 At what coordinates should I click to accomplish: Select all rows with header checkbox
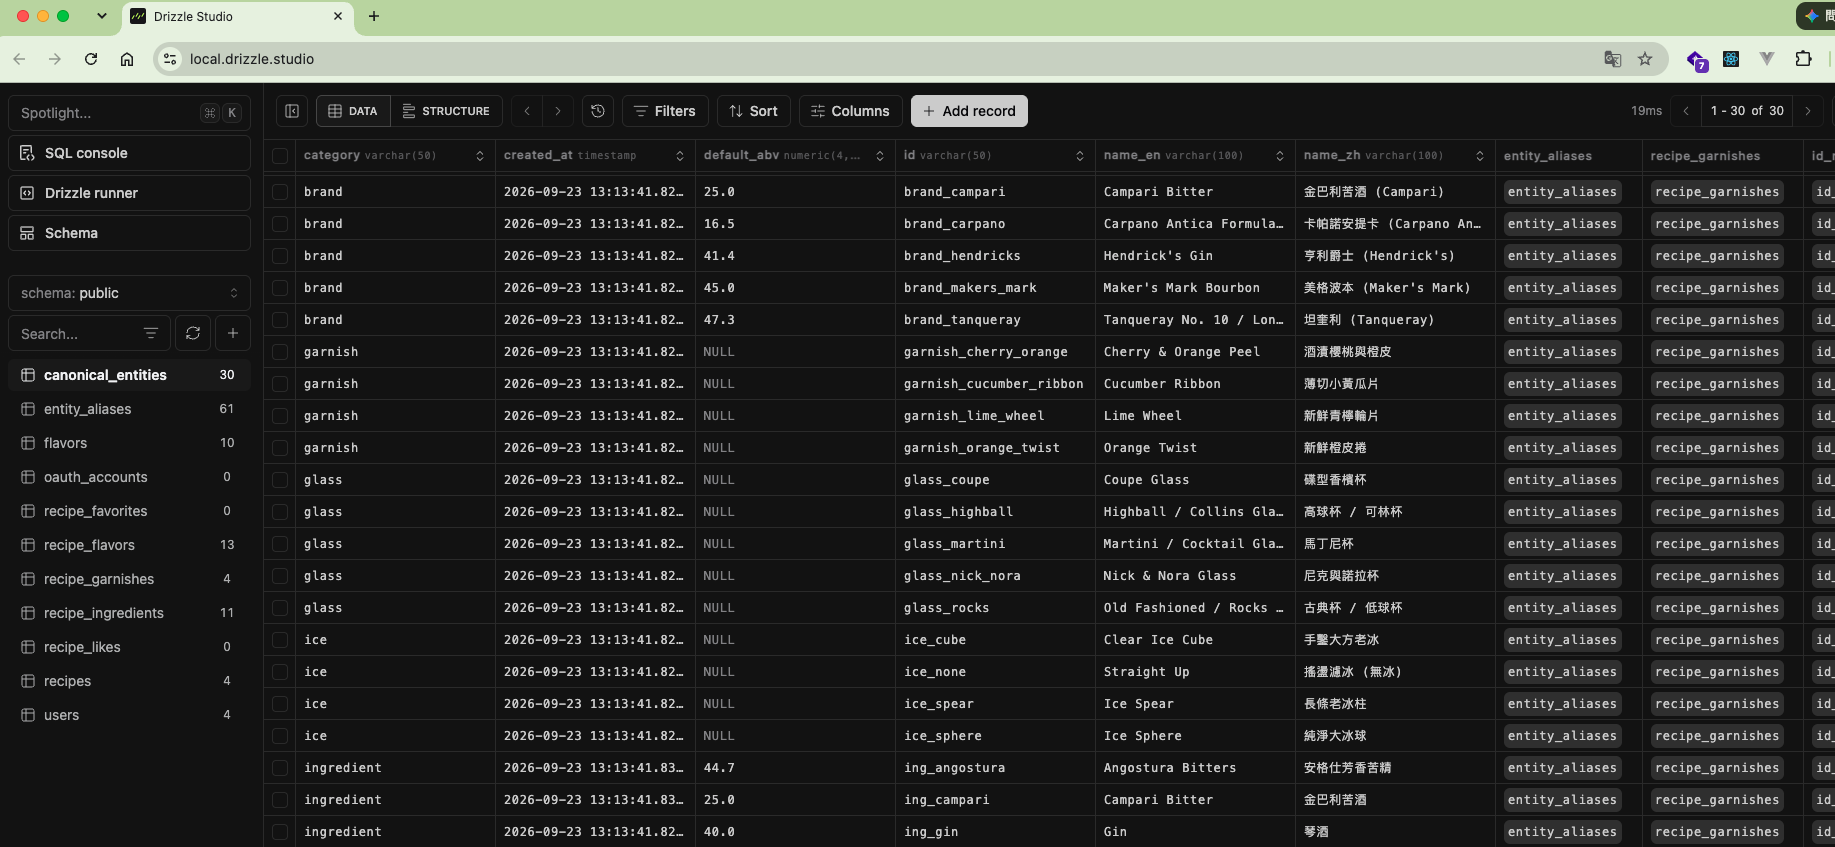click(280, 156)
